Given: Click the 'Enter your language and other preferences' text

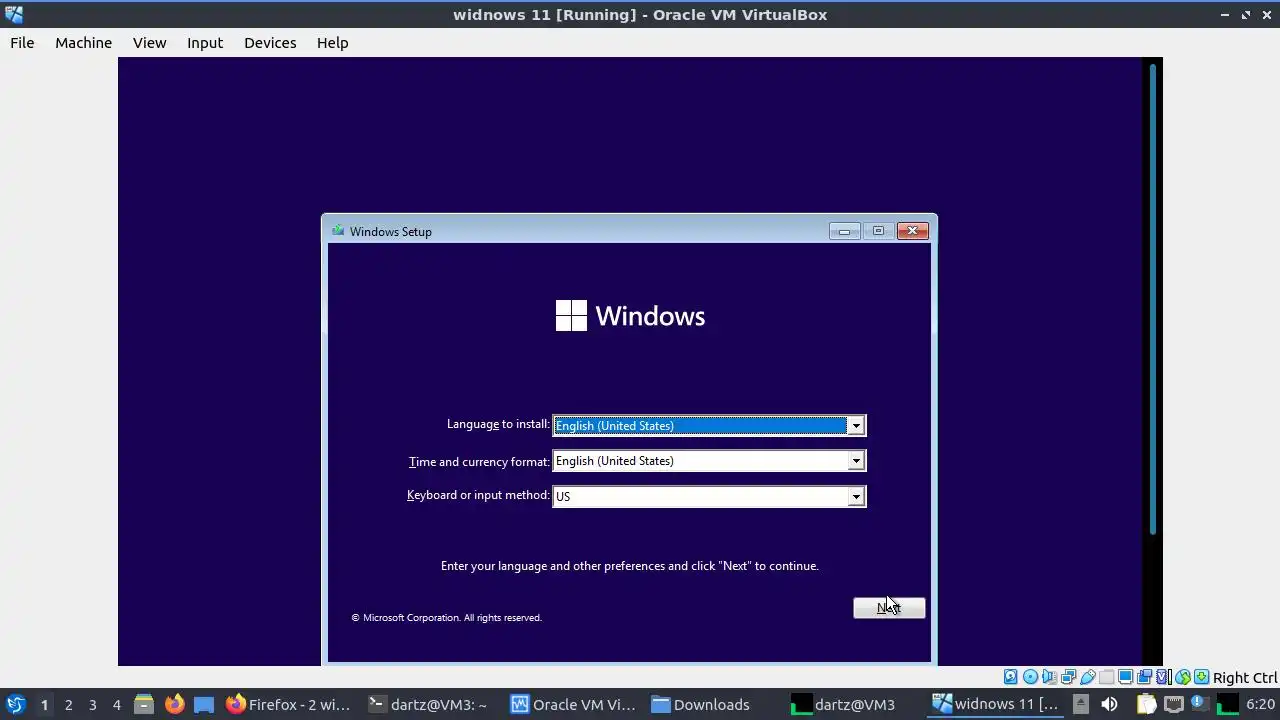Looking at the screenshot, I should pos(630,566).
